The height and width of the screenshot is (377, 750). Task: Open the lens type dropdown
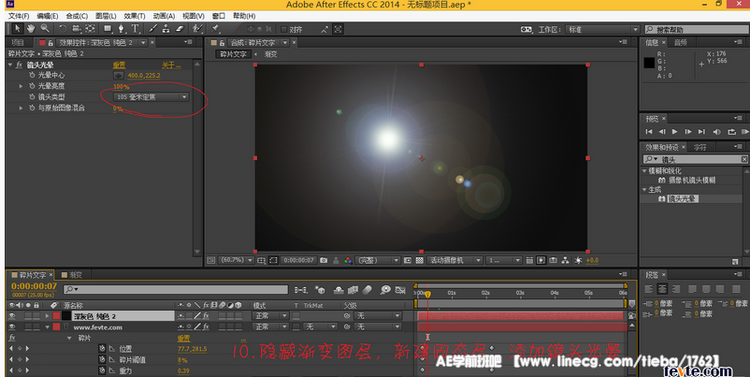152,97
